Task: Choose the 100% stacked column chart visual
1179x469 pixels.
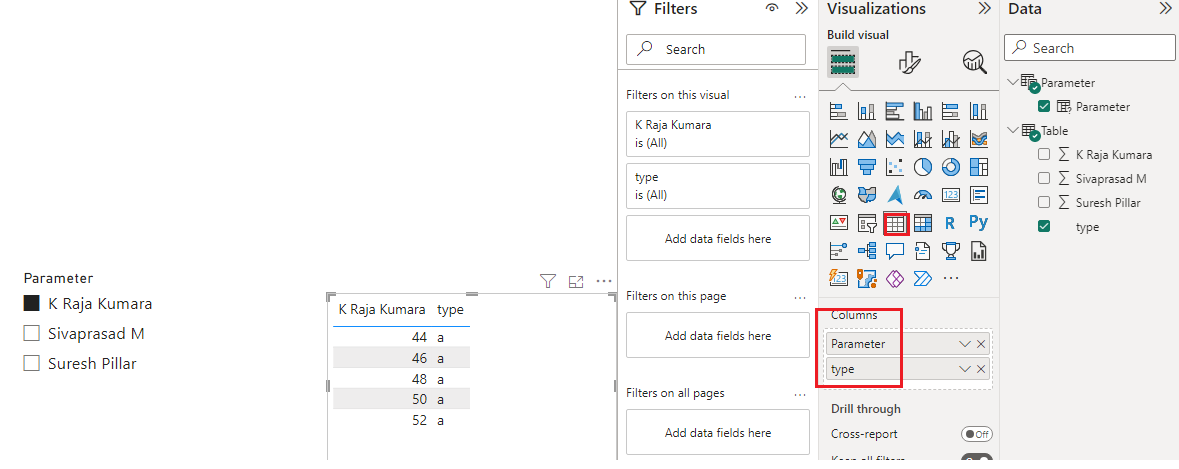Action: [978, 112]
